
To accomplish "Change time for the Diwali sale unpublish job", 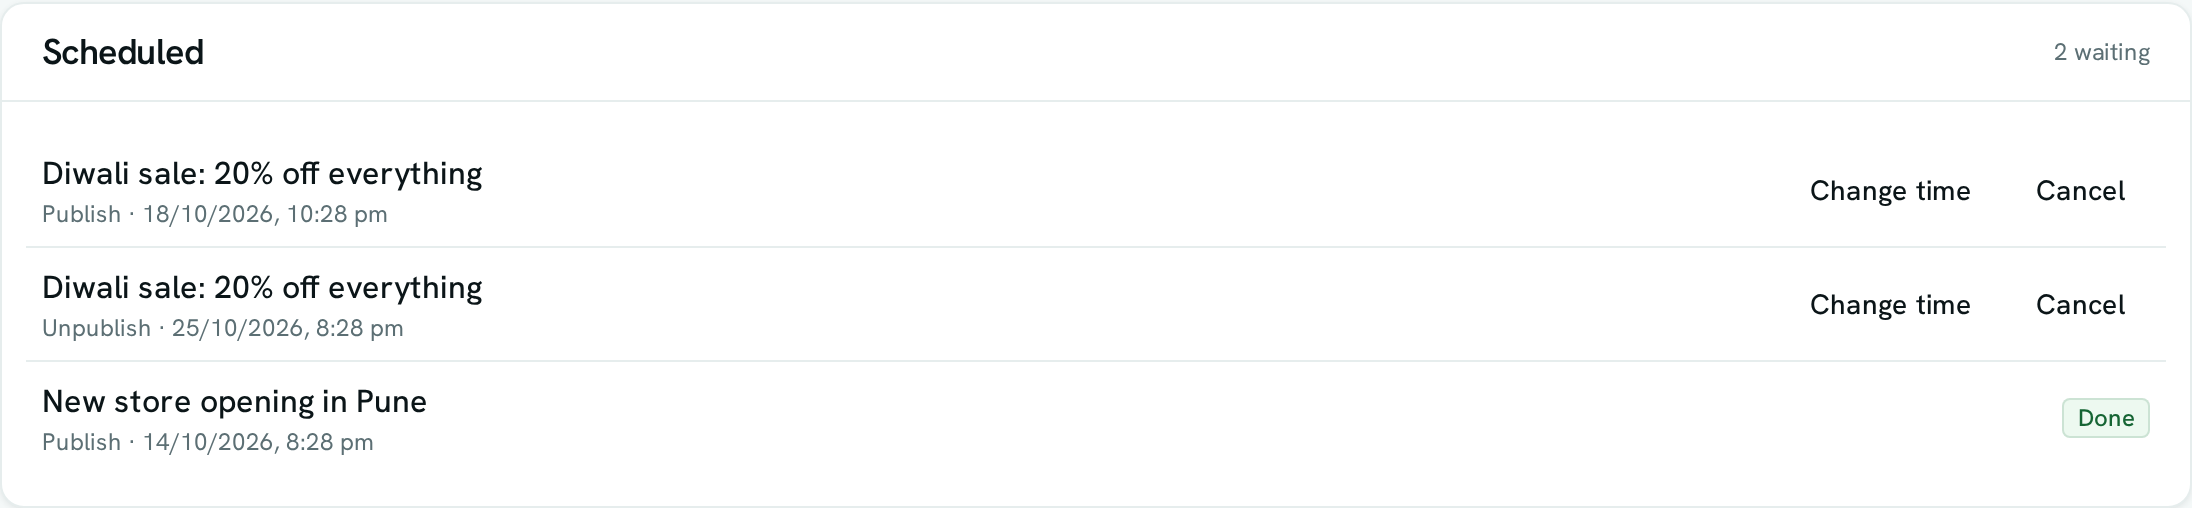I will [x=1890, y=305].
